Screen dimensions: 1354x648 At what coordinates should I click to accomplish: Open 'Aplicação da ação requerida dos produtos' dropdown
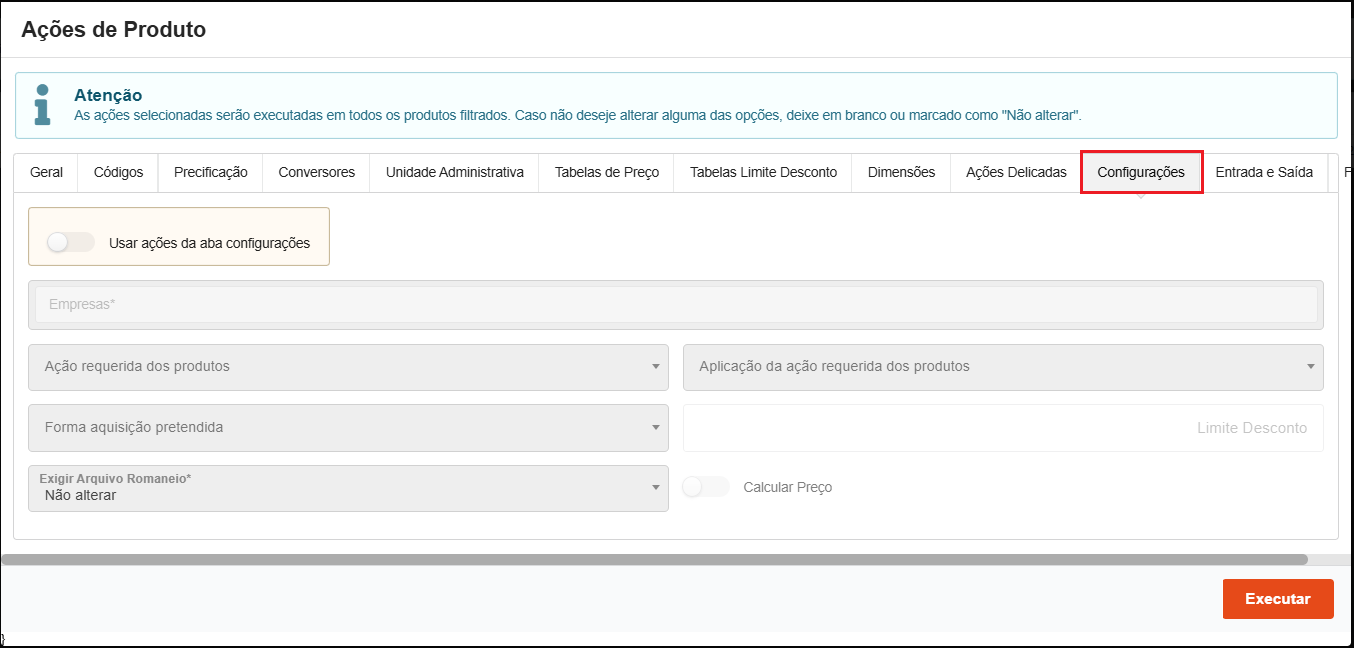(1002, 367)
